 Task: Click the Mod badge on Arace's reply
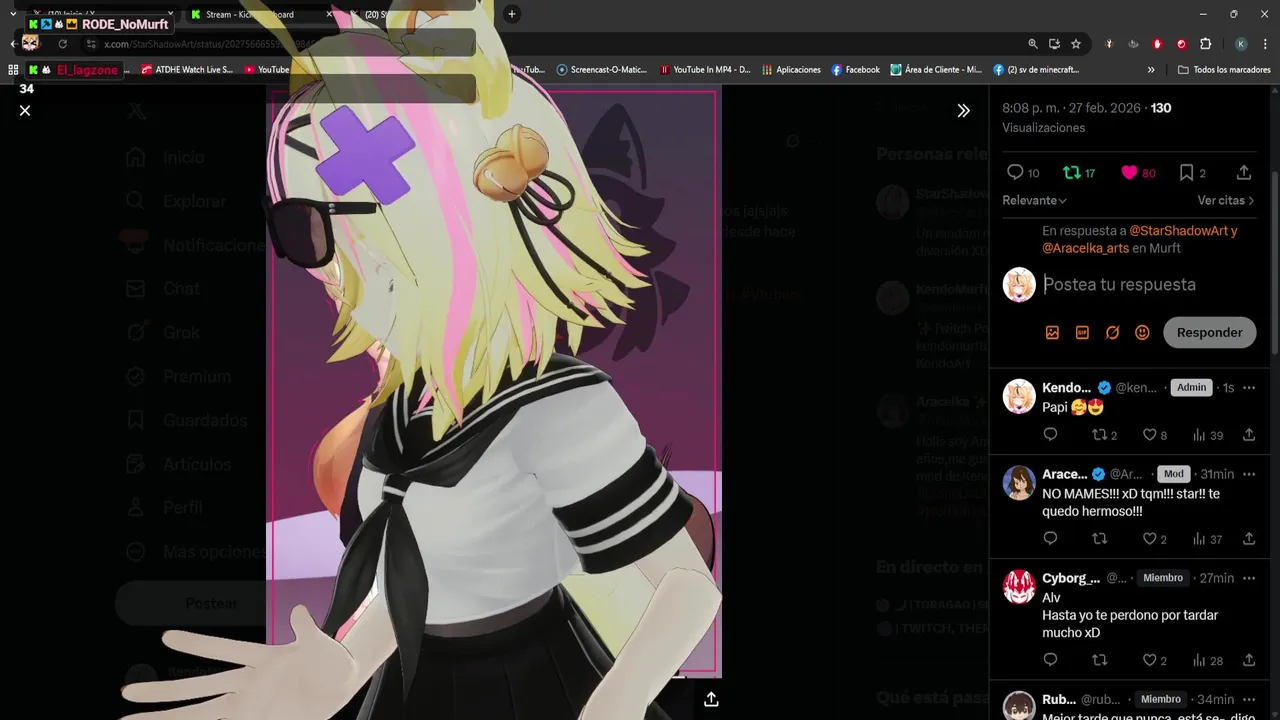tap(1173, 474)
